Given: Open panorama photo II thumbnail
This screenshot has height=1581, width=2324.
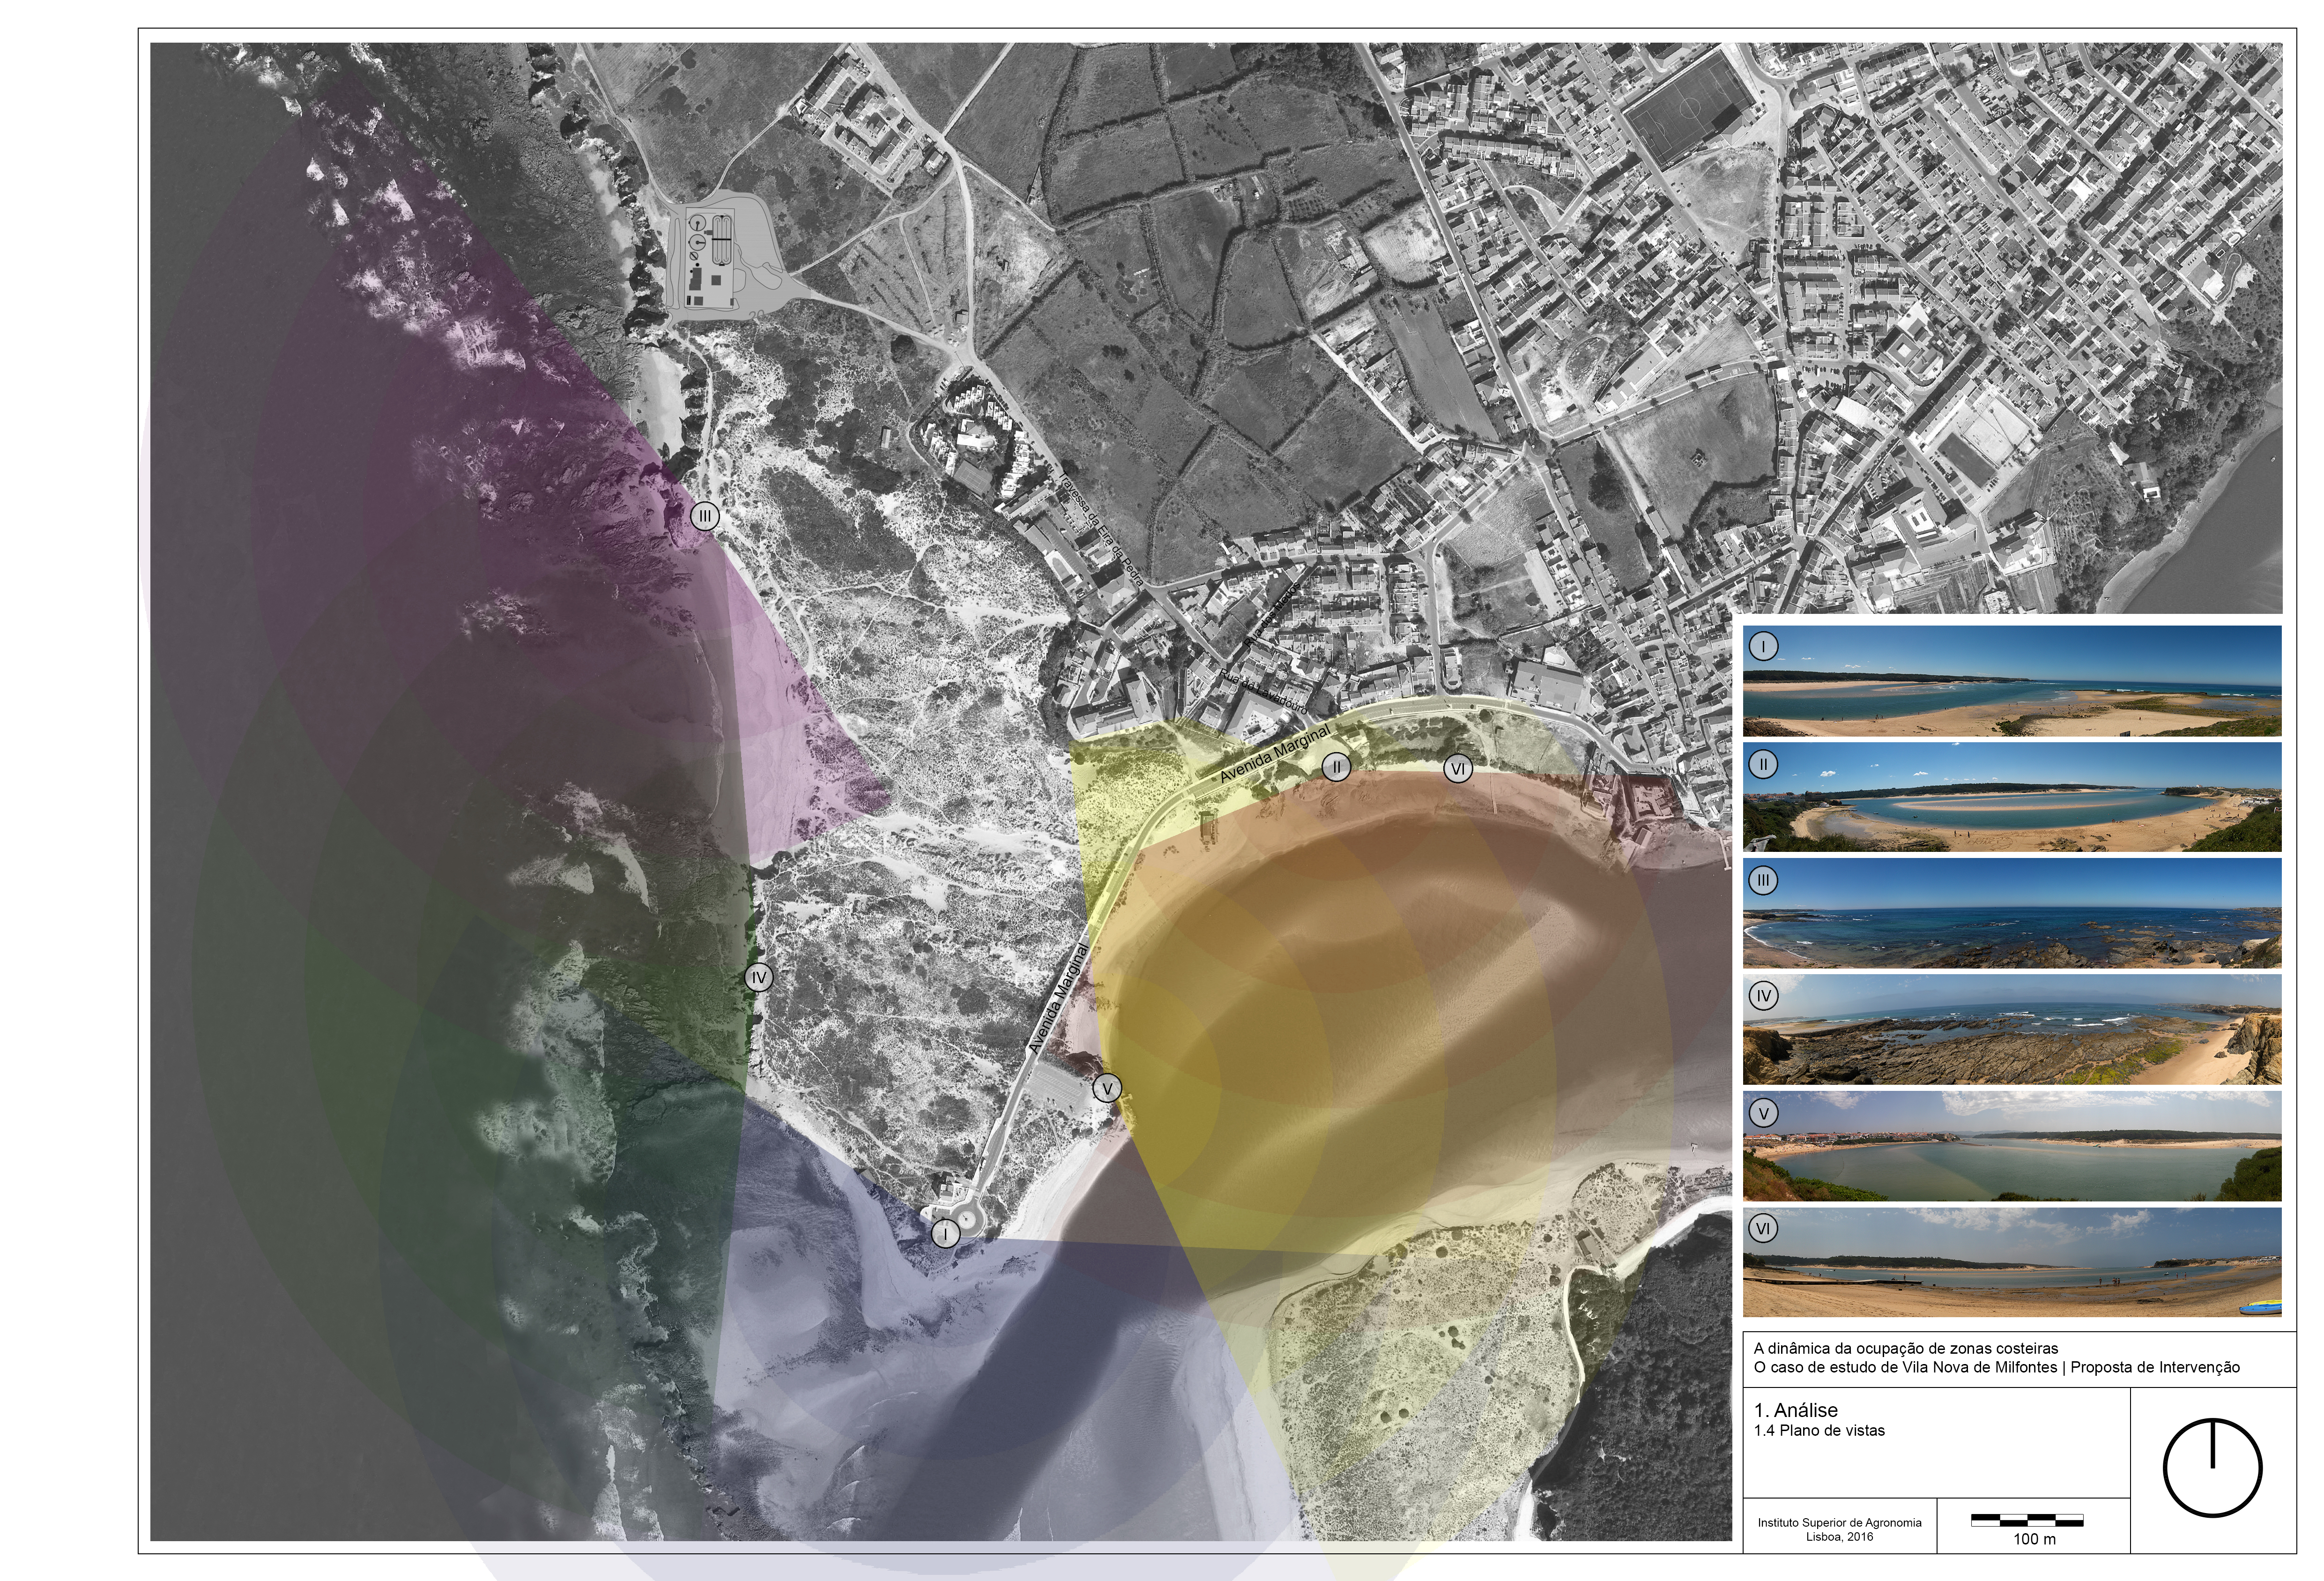Looking at the screenshot, I should [2012, 797].
